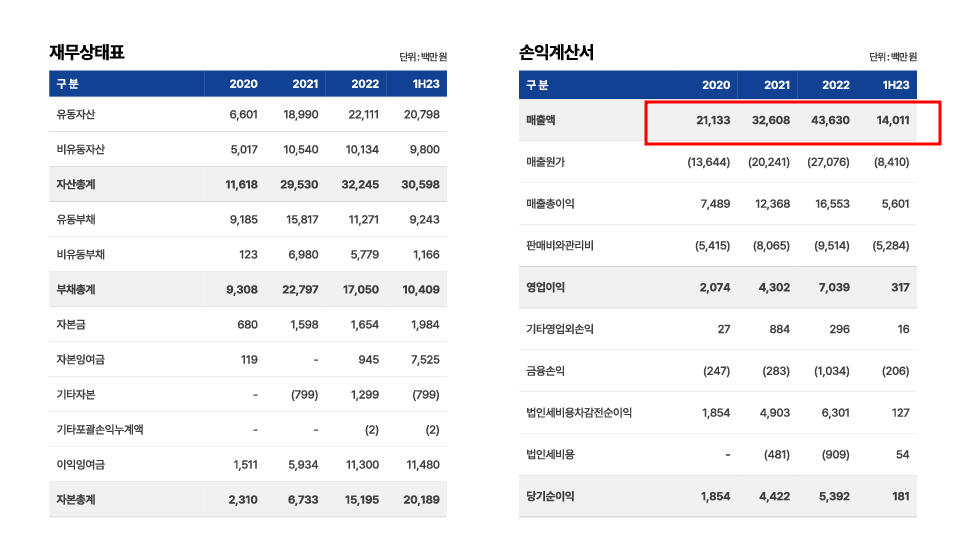Click the 2022 header in 재무상태표
Screen dimensions: 971x553
click(x=365, y=84)
